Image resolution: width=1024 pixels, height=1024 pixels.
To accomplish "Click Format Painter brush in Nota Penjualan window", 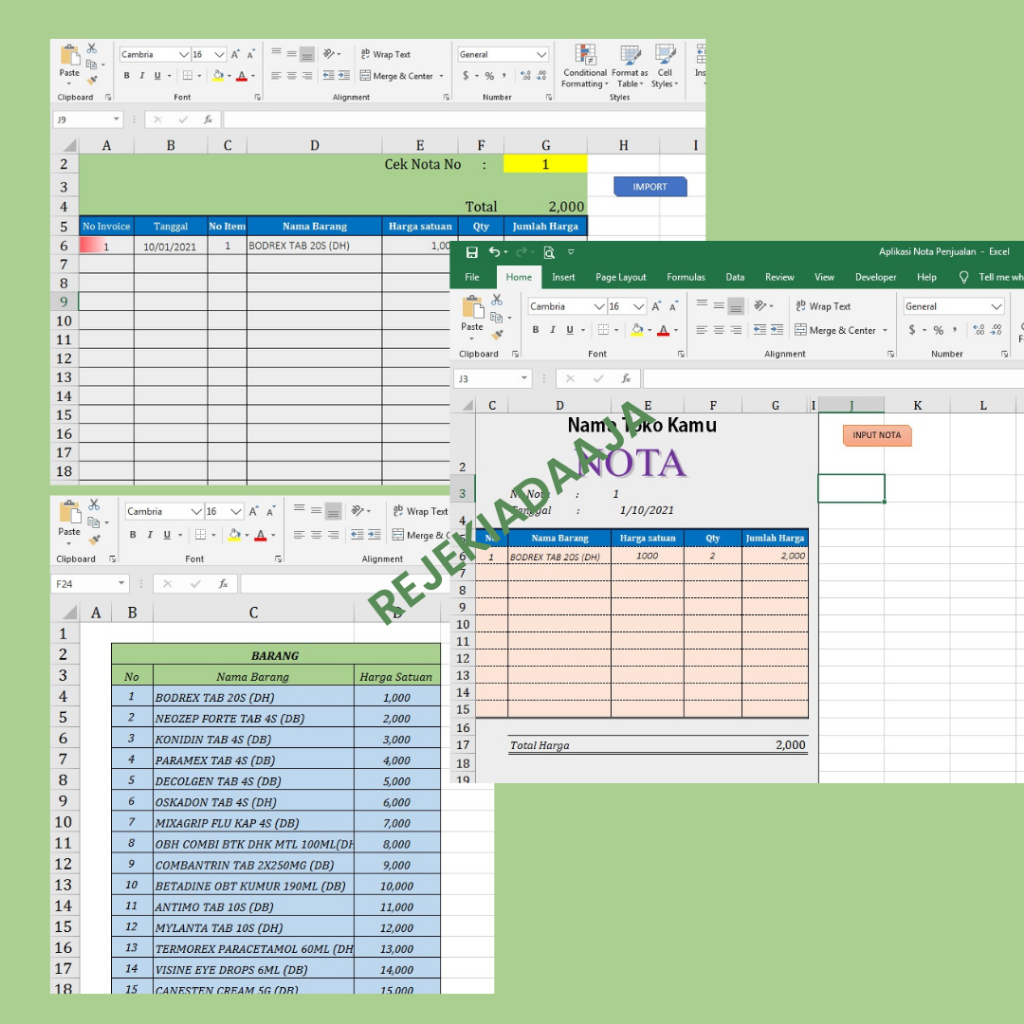I will tap(497, 335).
